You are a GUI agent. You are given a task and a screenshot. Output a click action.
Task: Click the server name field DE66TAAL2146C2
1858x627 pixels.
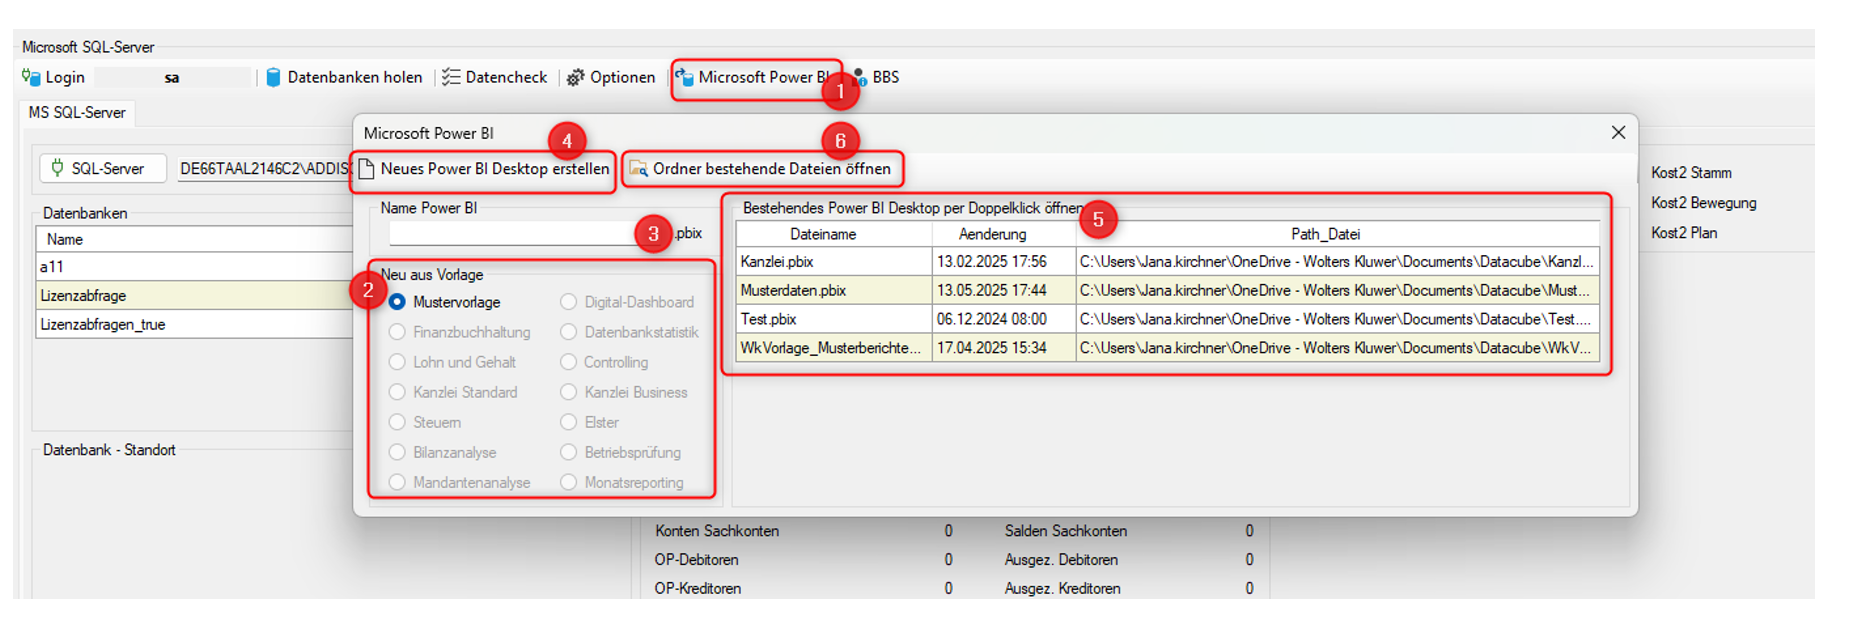(265, 168)
